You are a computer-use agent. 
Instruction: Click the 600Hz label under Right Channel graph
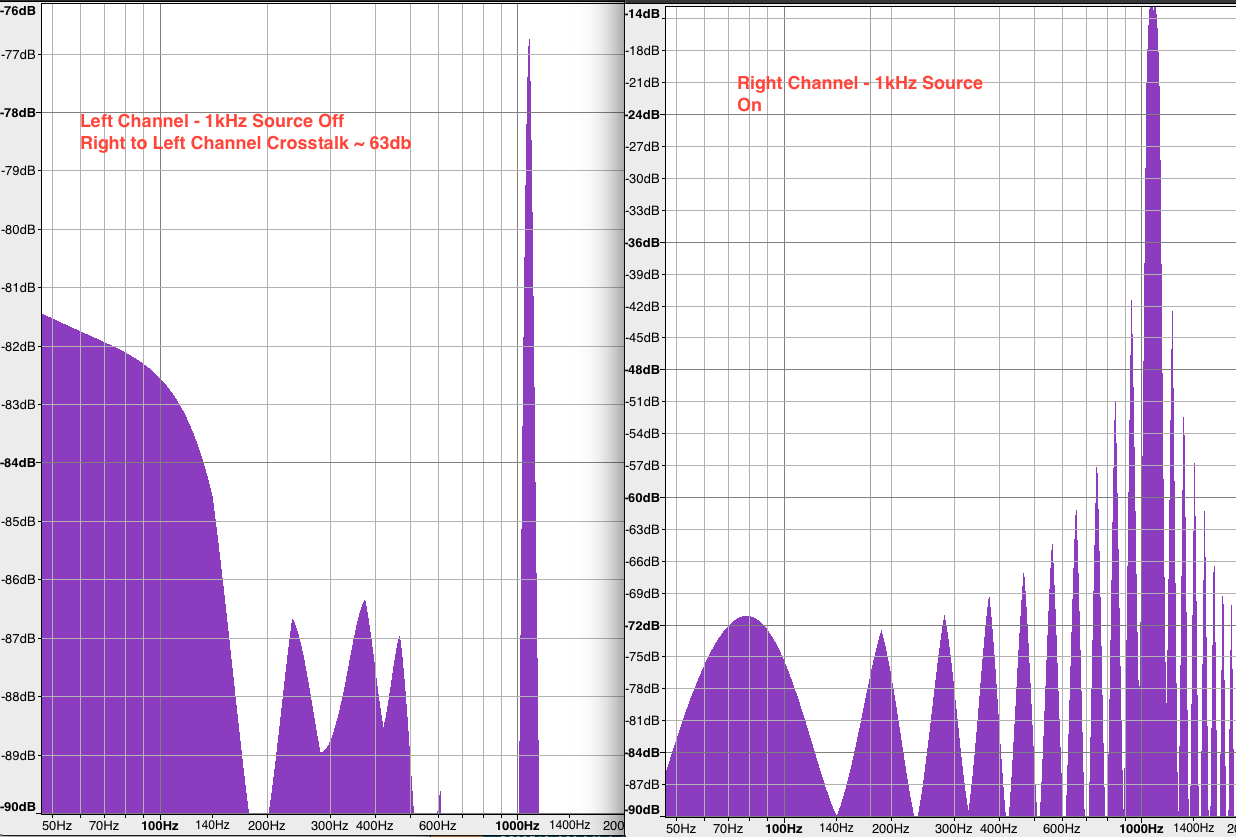pos(1062,829)
